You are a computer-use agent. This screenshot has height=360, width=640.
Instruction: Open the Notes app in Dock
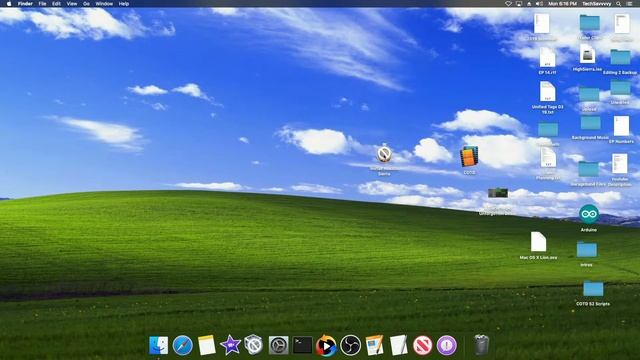click(x=207, y=345)
